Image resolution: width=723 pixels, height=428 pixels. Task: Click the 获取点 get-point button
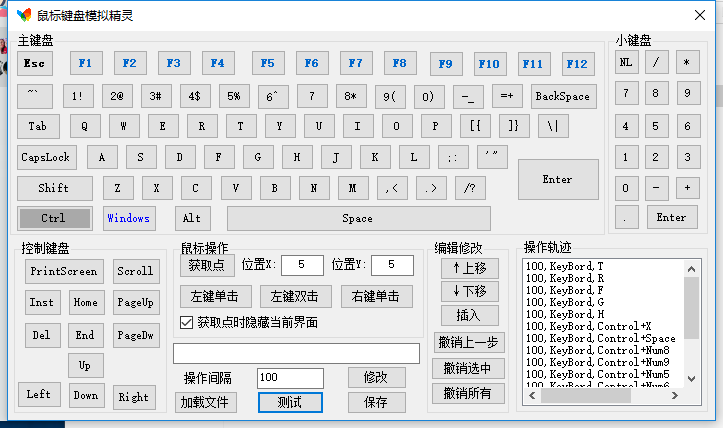coord(207,265)
